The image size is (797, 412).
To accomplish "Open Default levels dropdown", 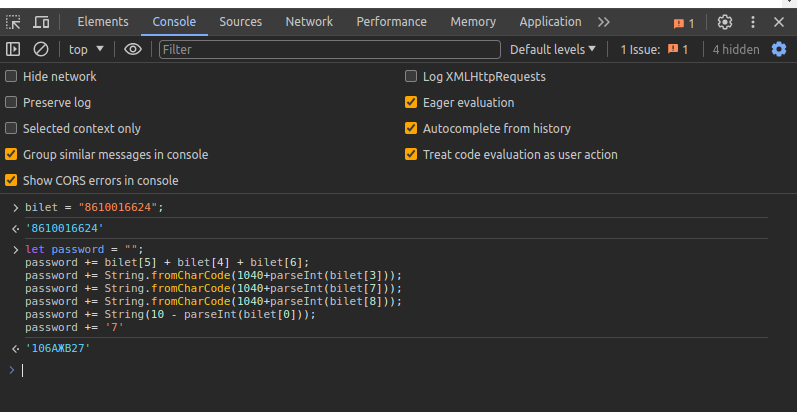I will pos(553,49).
